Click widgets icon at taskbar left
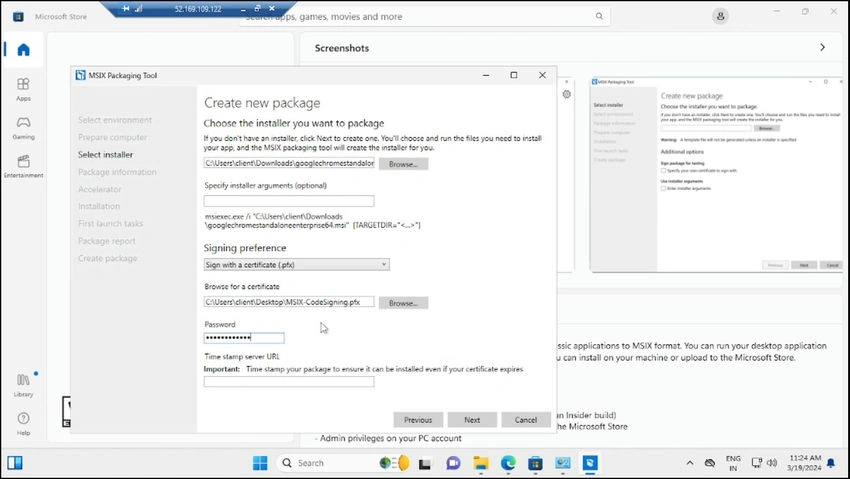This screenshot has width=850, height=479. point(15,463)
